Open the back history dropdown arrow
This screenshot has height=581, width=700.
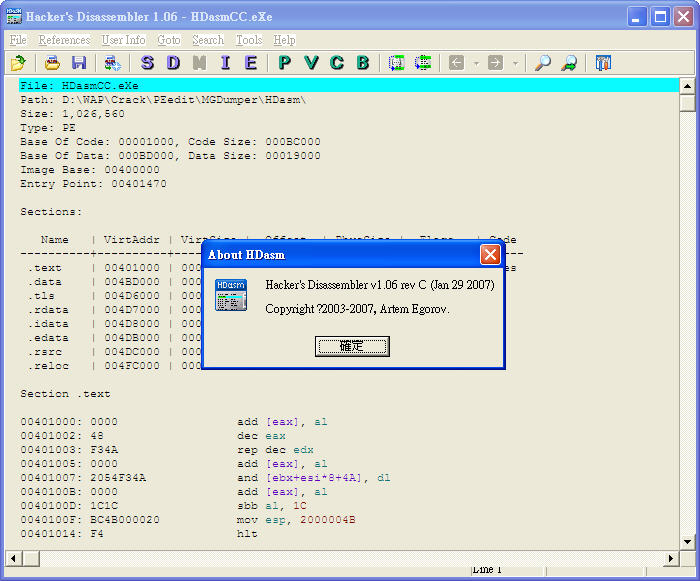tap(476, 64)
